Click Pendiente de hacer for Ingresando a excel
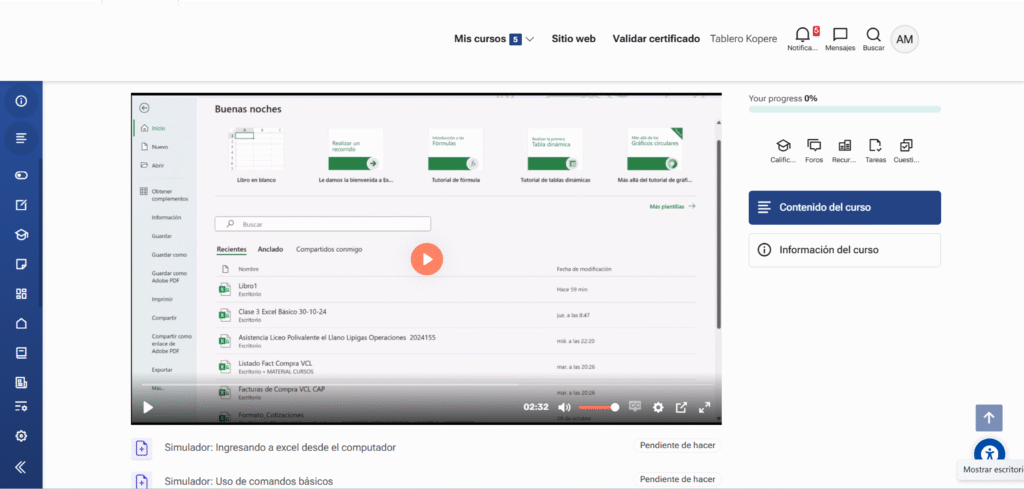 [677, 445]
